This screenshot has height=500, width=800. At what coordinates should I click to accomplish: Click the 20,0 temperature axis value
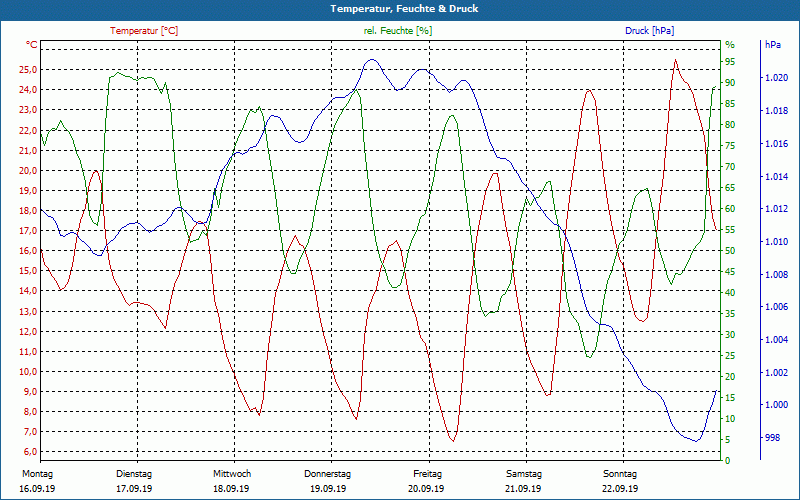(x=28, y=170)
